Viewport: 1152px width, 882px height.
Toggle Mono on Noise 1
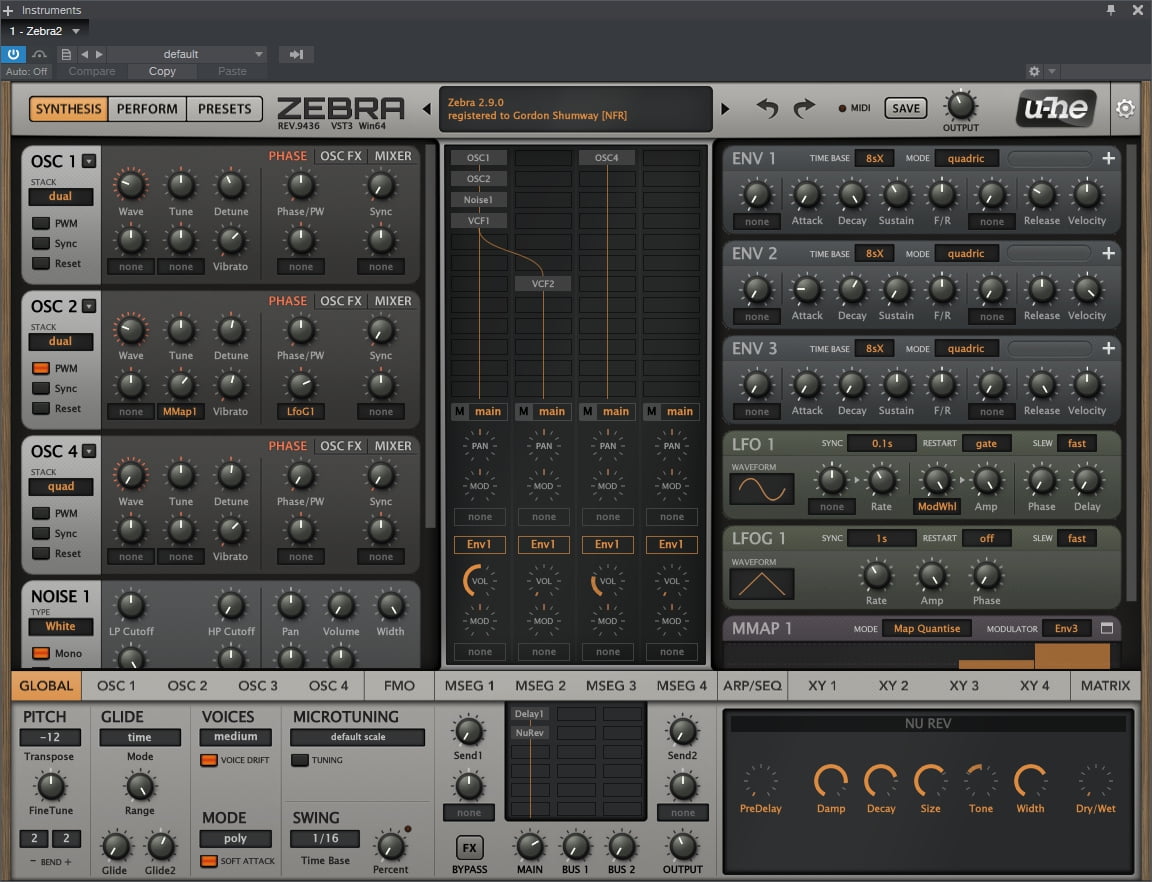click(41, 653)
